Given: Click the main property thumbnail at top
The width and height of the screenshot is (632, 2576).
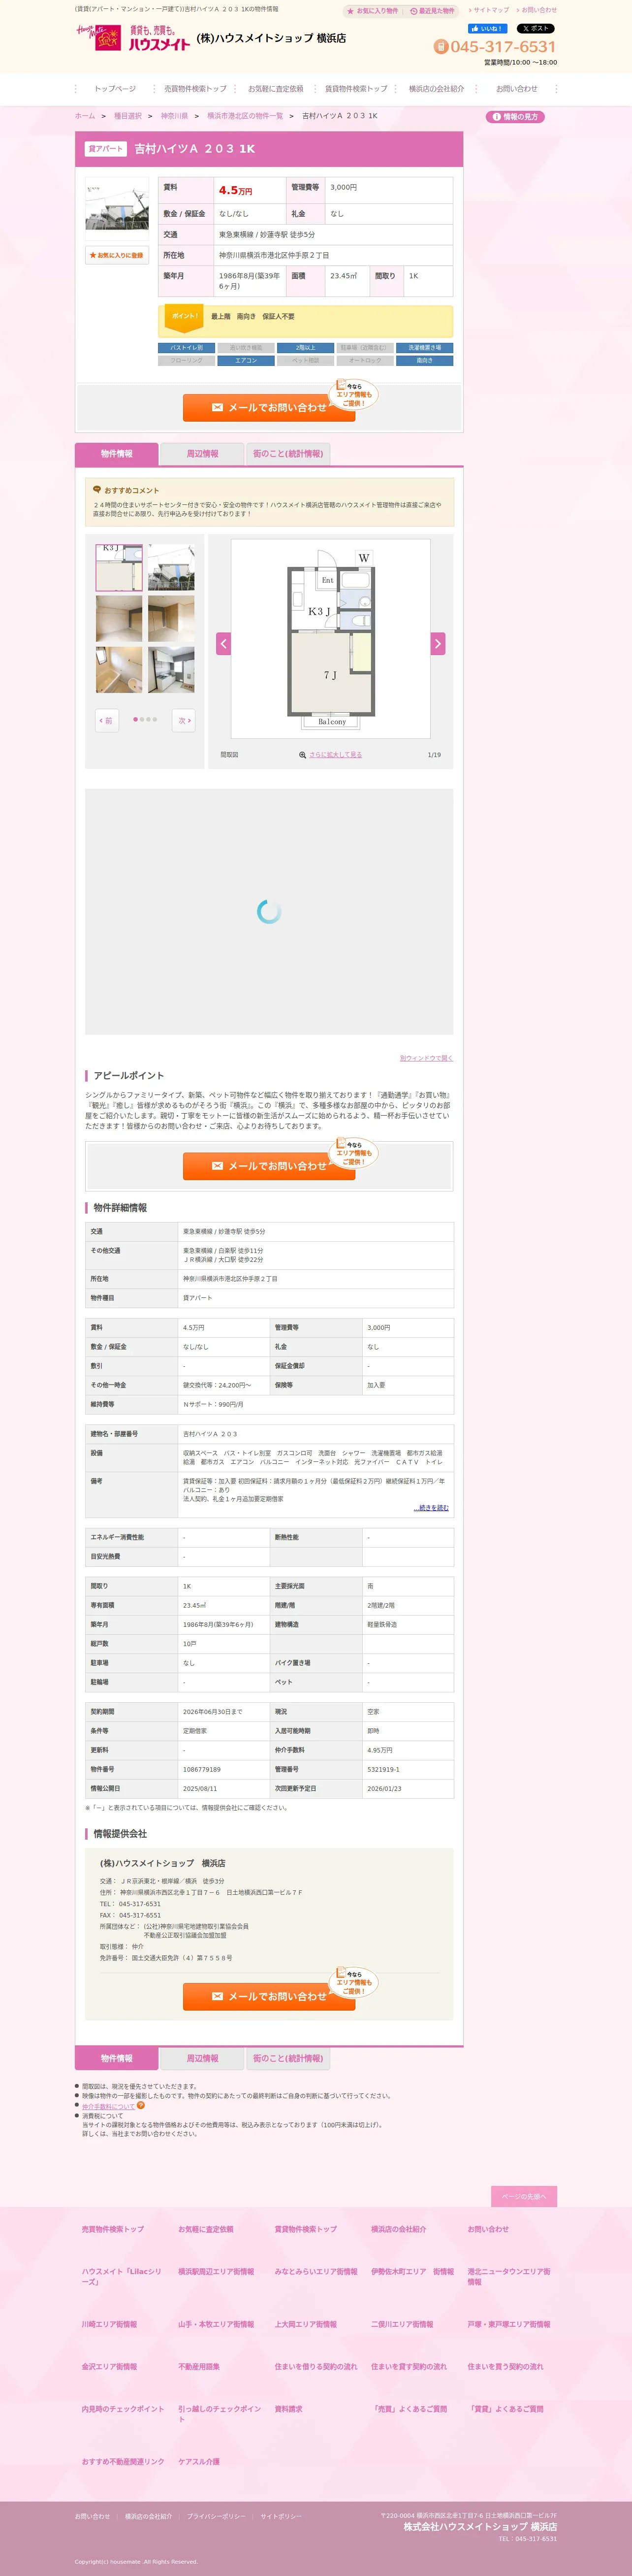Looking at the screenshot, I should point(117,204).
